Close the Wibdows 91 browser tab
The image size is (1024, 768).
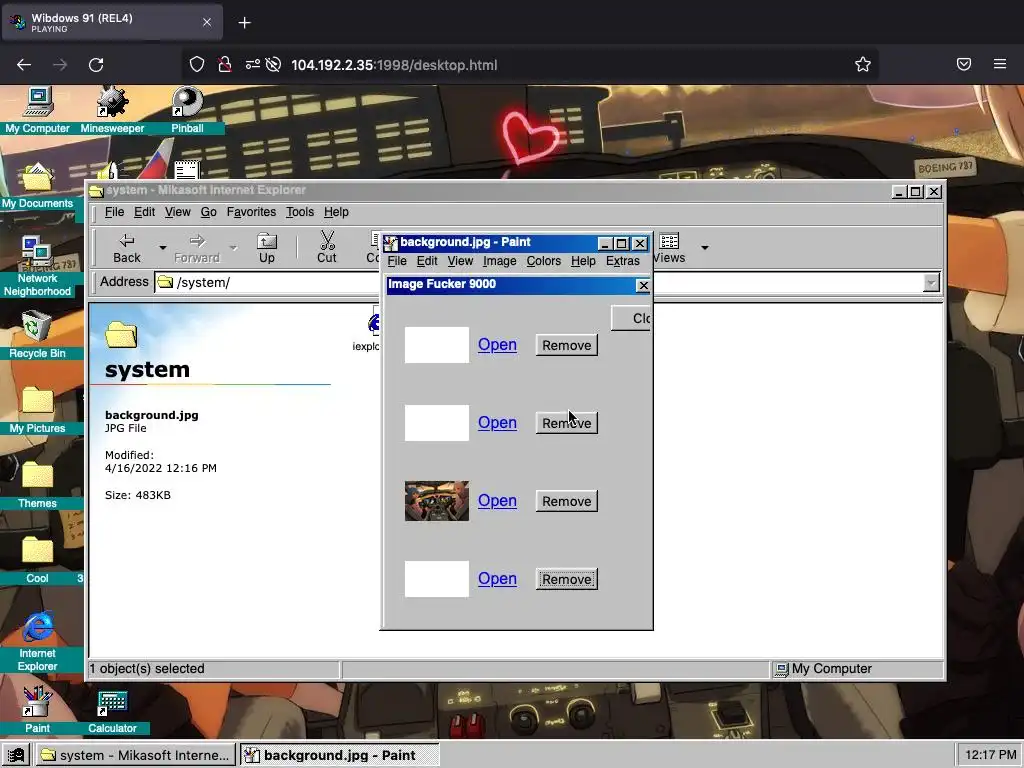coord(206,22)
